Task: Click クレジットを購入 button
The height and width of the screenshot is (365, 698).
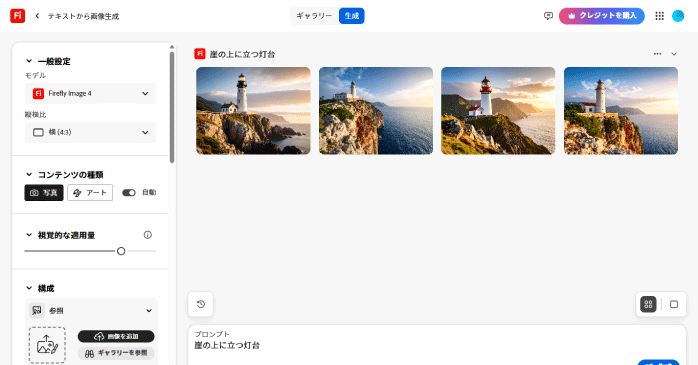Action: coord(602,16)
